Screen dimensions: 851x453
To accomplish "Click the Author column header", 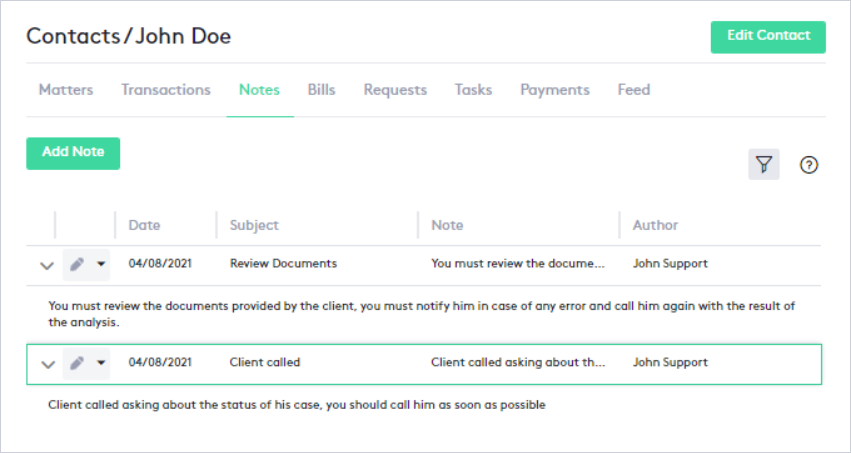I will coord(655,225).
